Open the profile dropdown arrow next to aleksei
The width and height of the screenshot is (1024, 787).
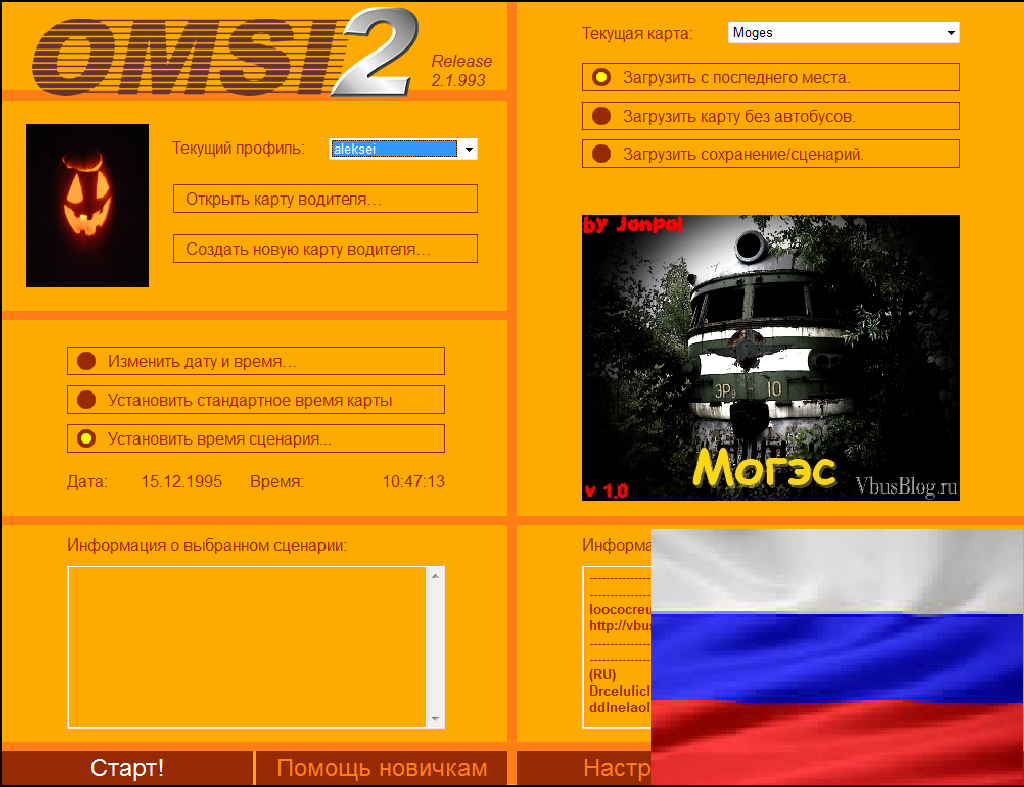pos(469,150)
